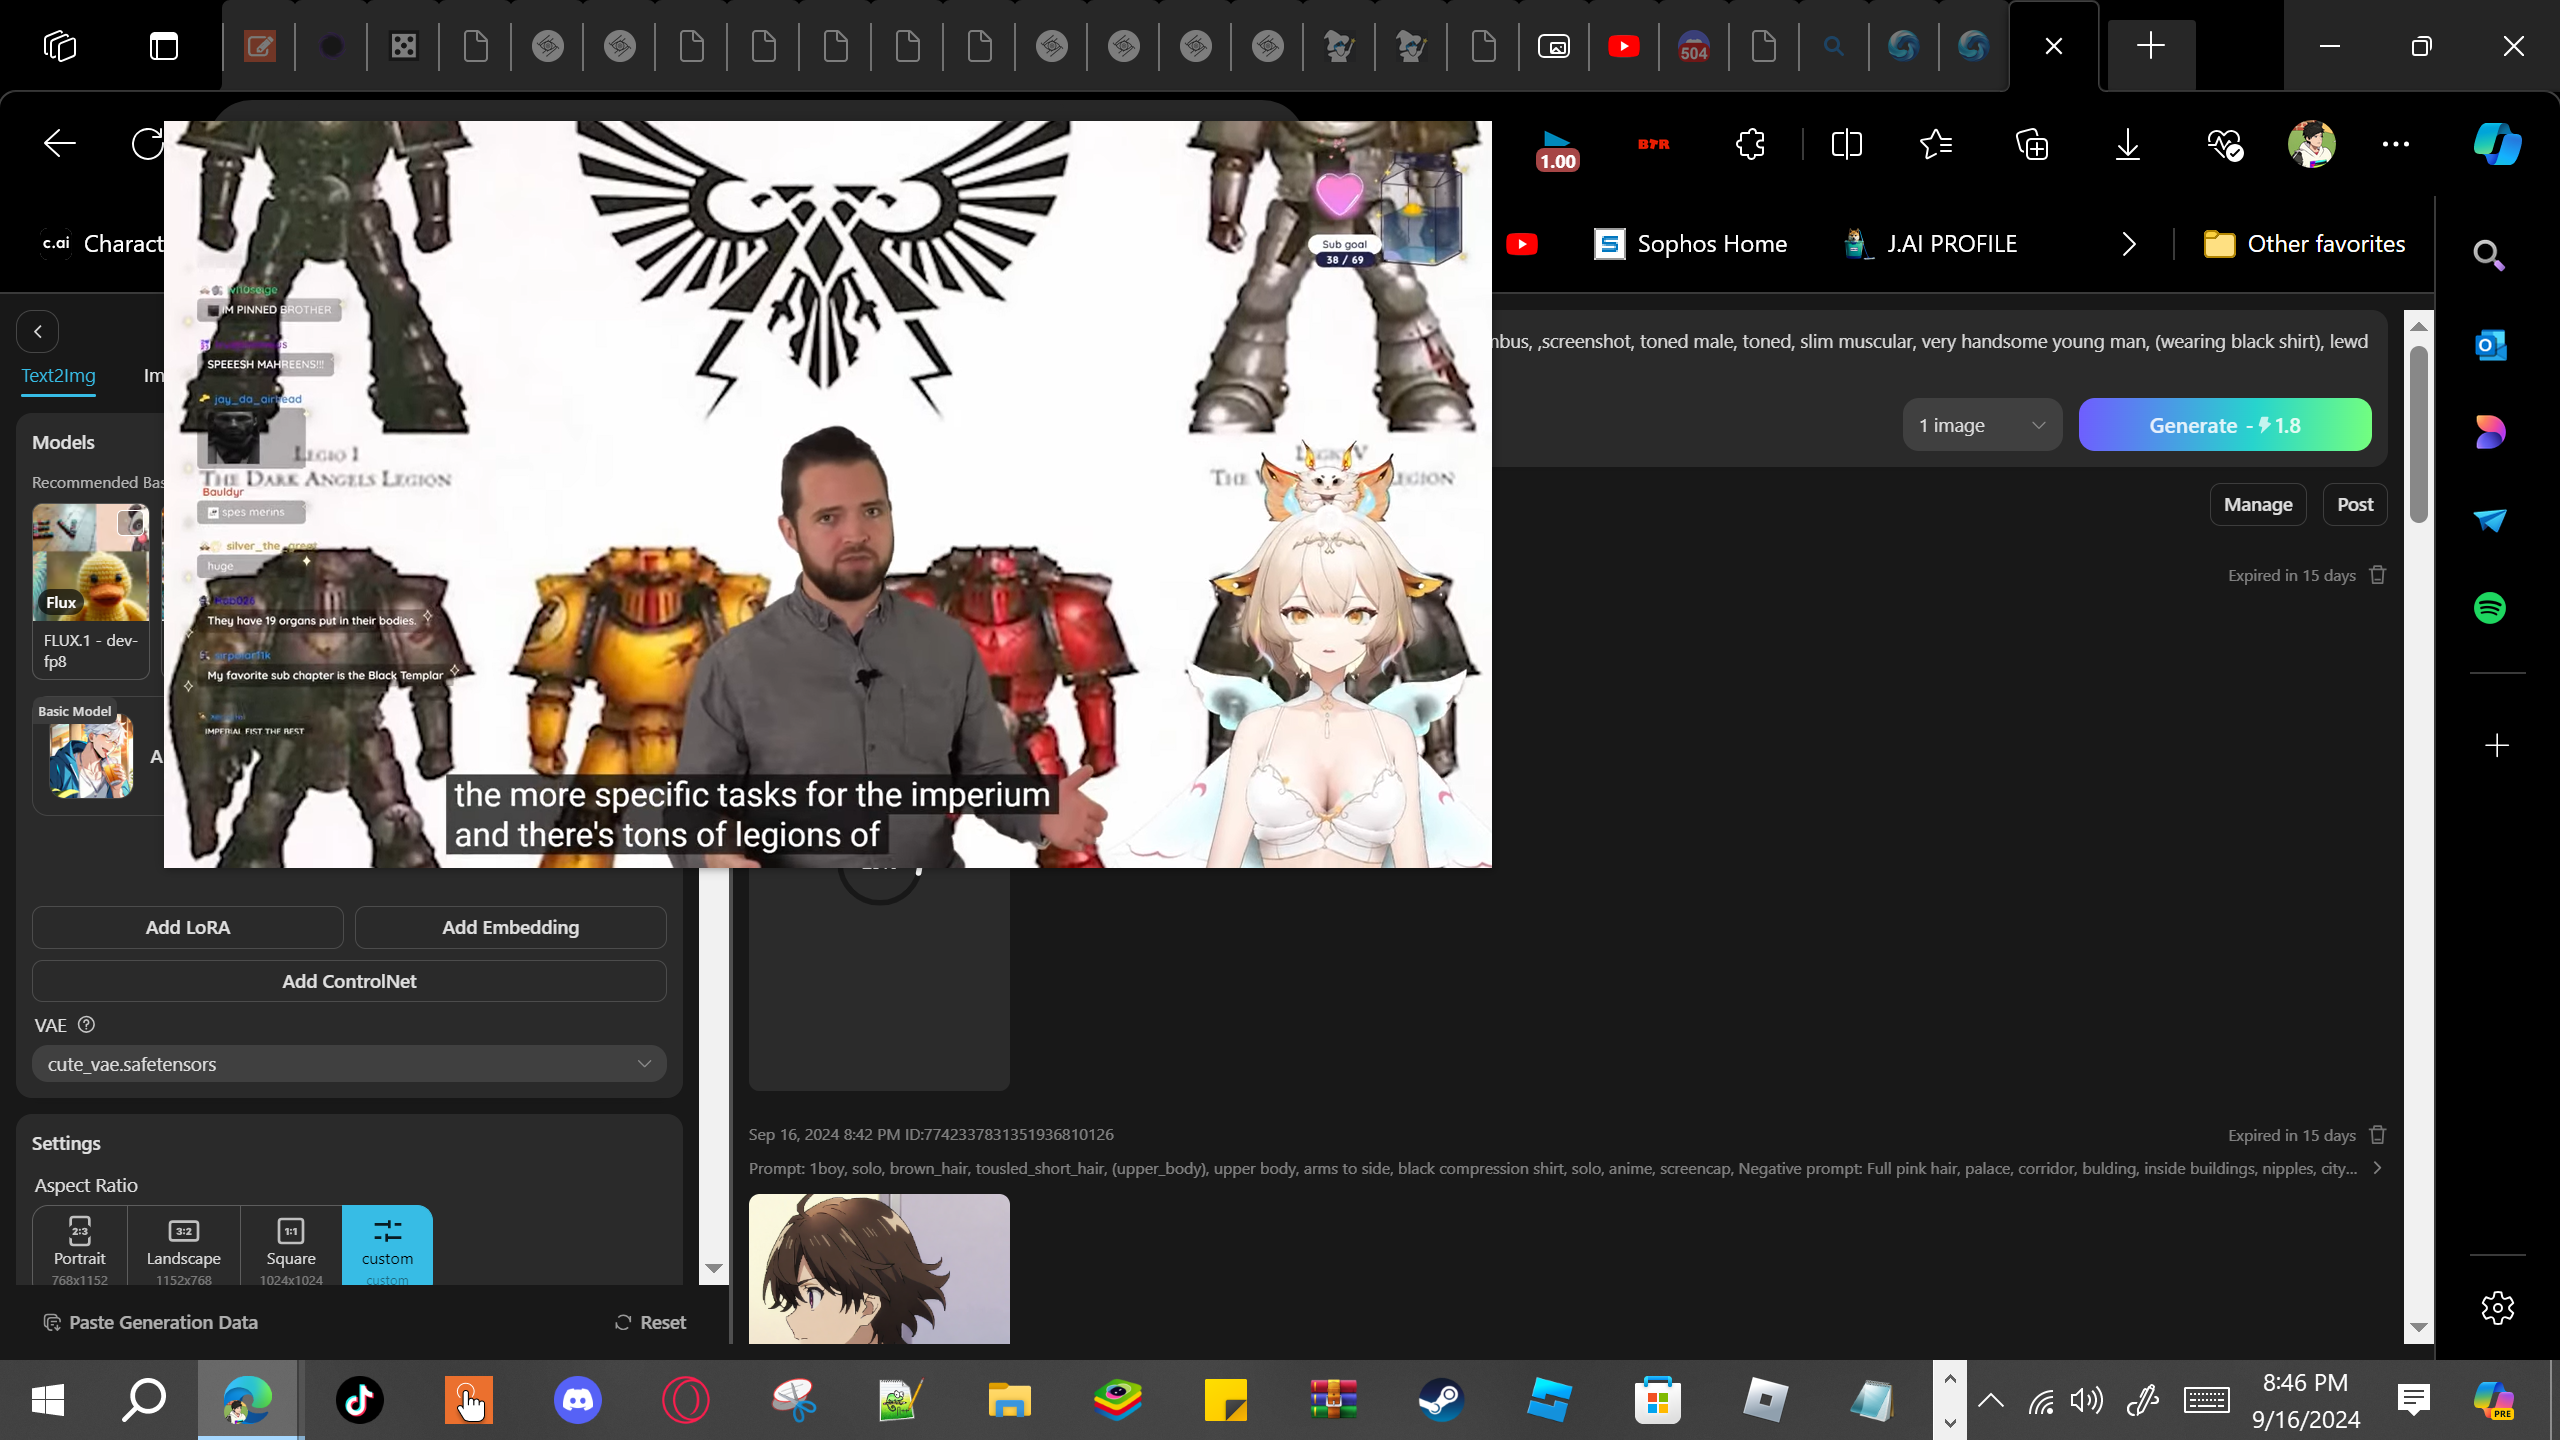Go back using the browser back arrow
Image resolution: width=2560 pixels, height=1440 pixels.
point(60,144)
